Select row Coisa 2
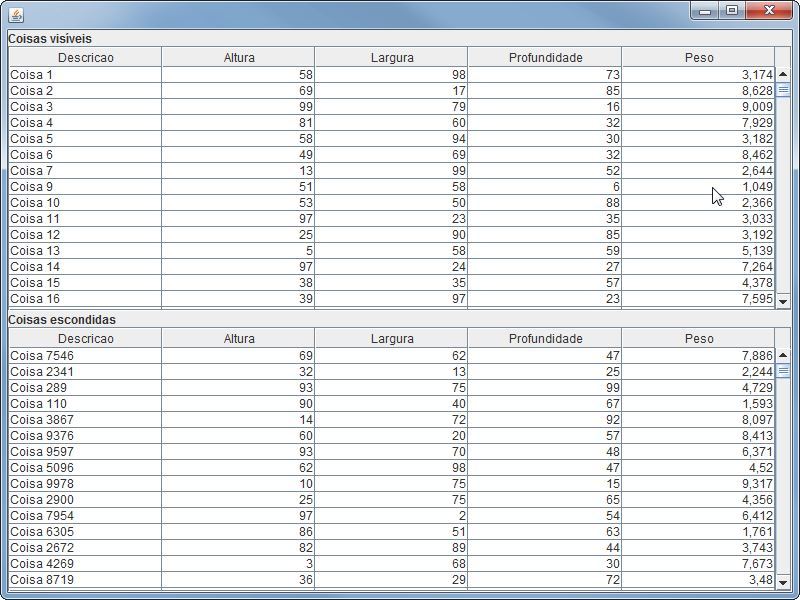The image size is (800, 600). point(392,90)
